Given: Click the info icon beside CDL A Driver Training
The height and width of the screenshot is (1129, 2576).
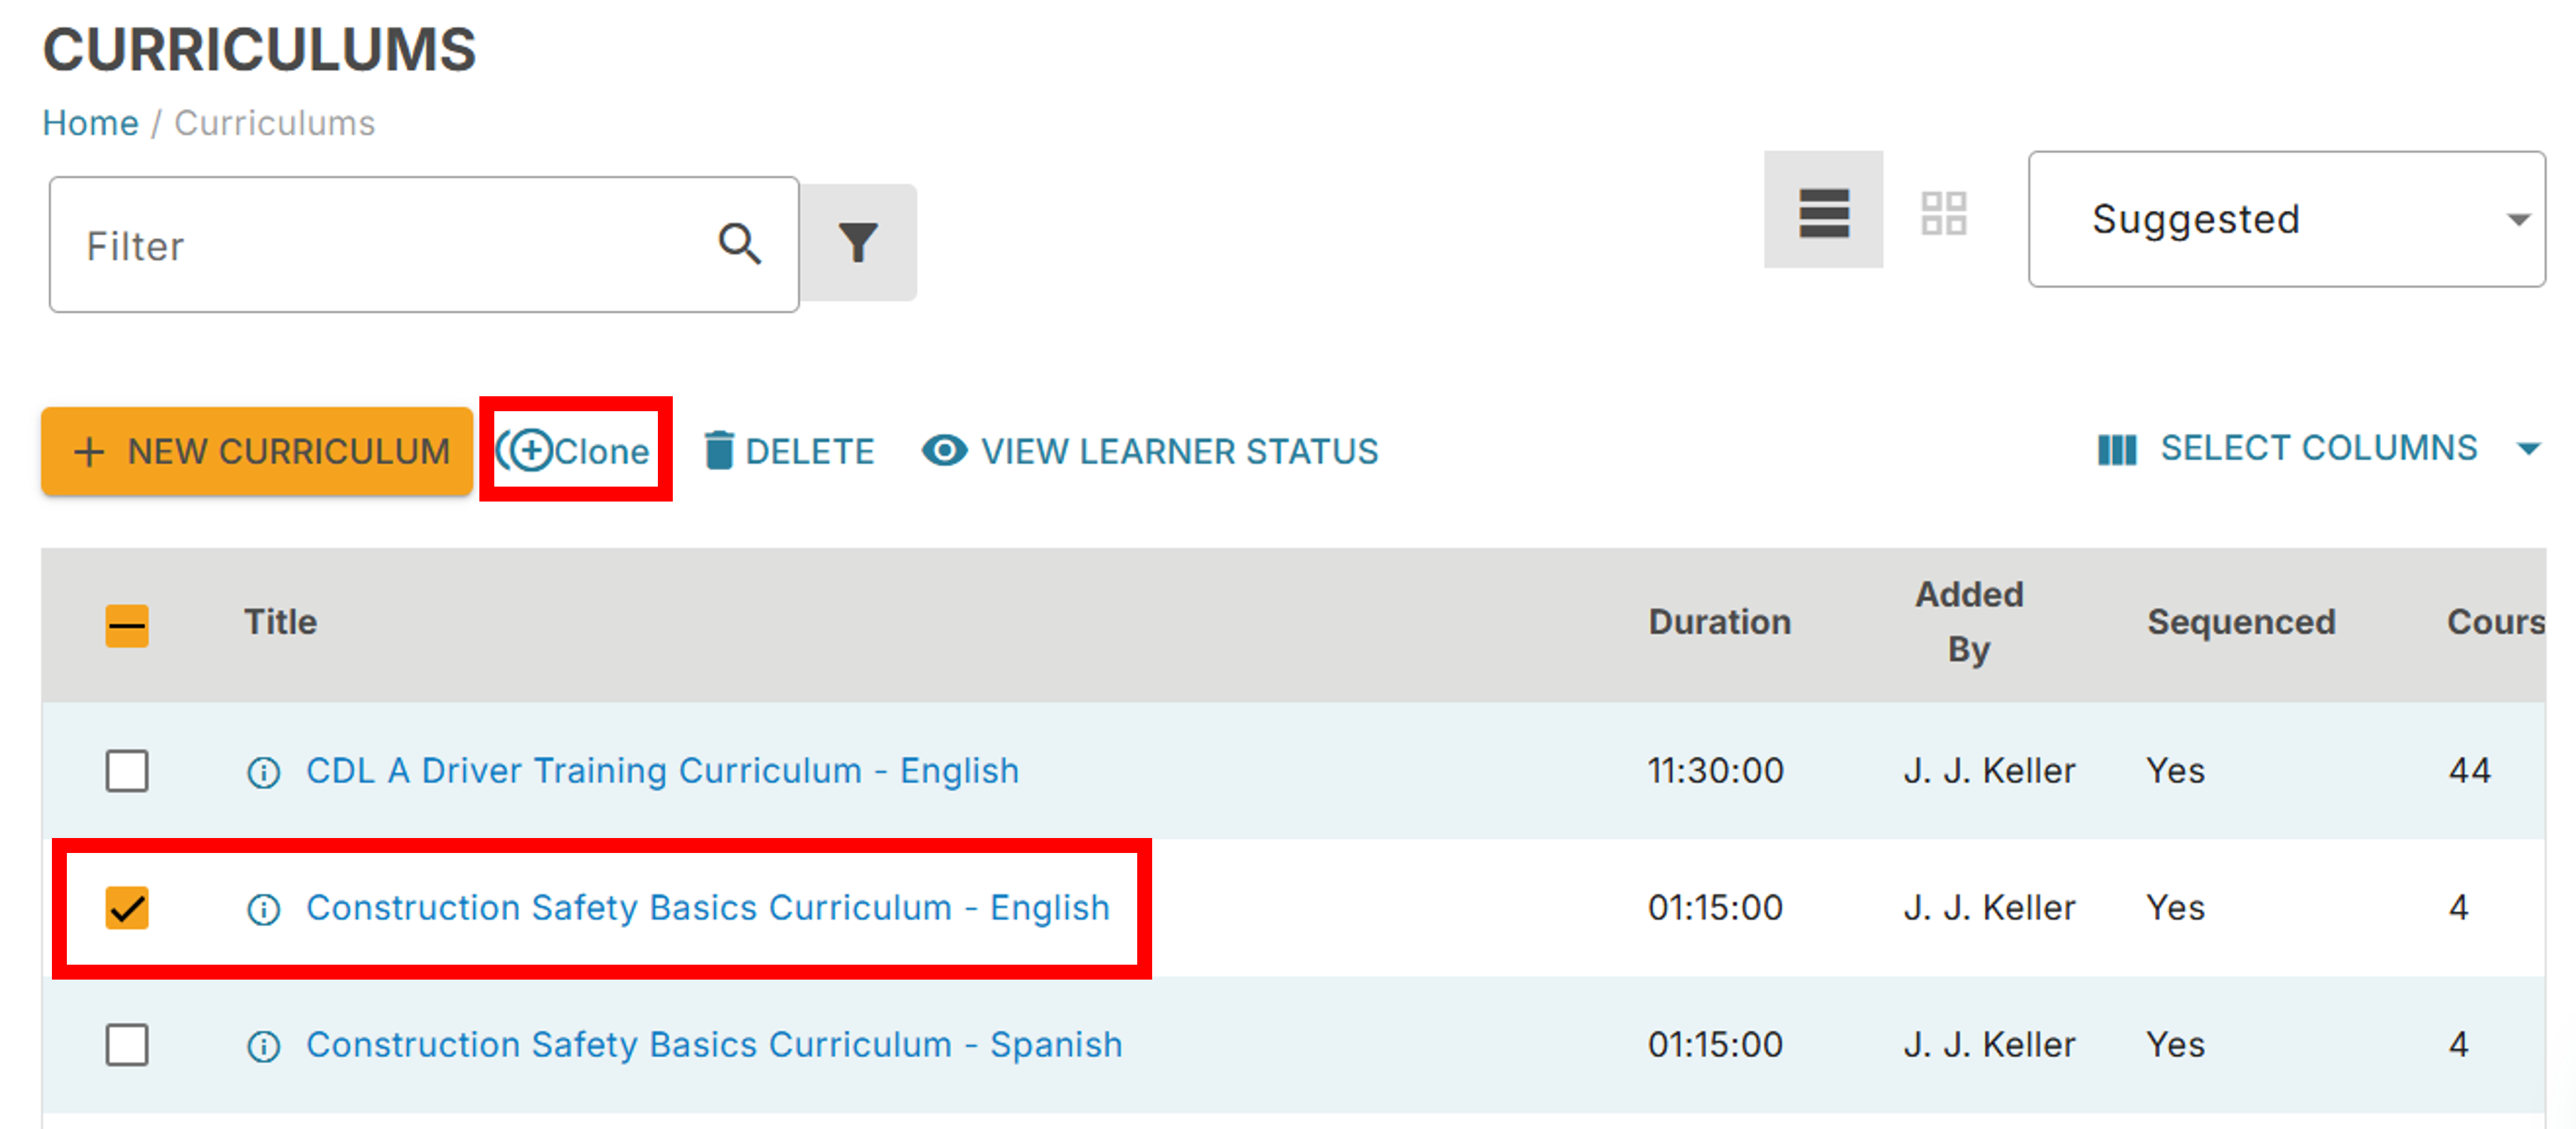Looking at the screenshot, I should pyautogui.click(x=263, y=771).
